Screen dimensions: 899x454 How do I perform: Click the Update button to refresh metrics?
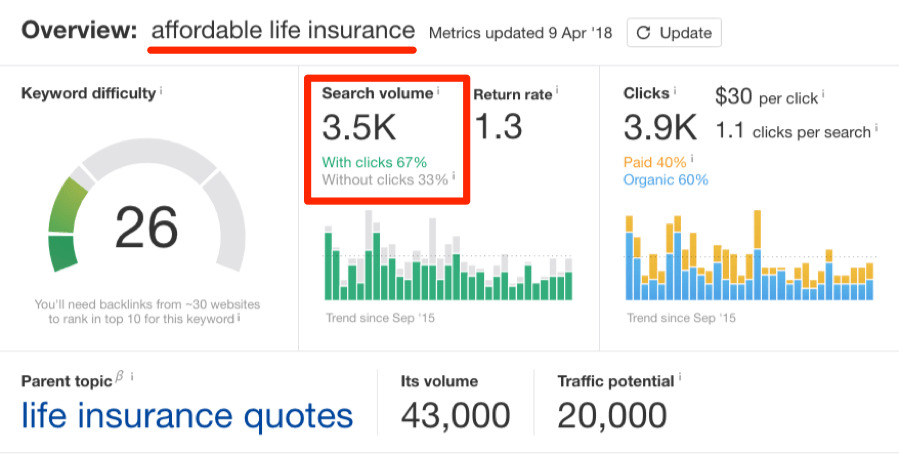click(673, 33)
